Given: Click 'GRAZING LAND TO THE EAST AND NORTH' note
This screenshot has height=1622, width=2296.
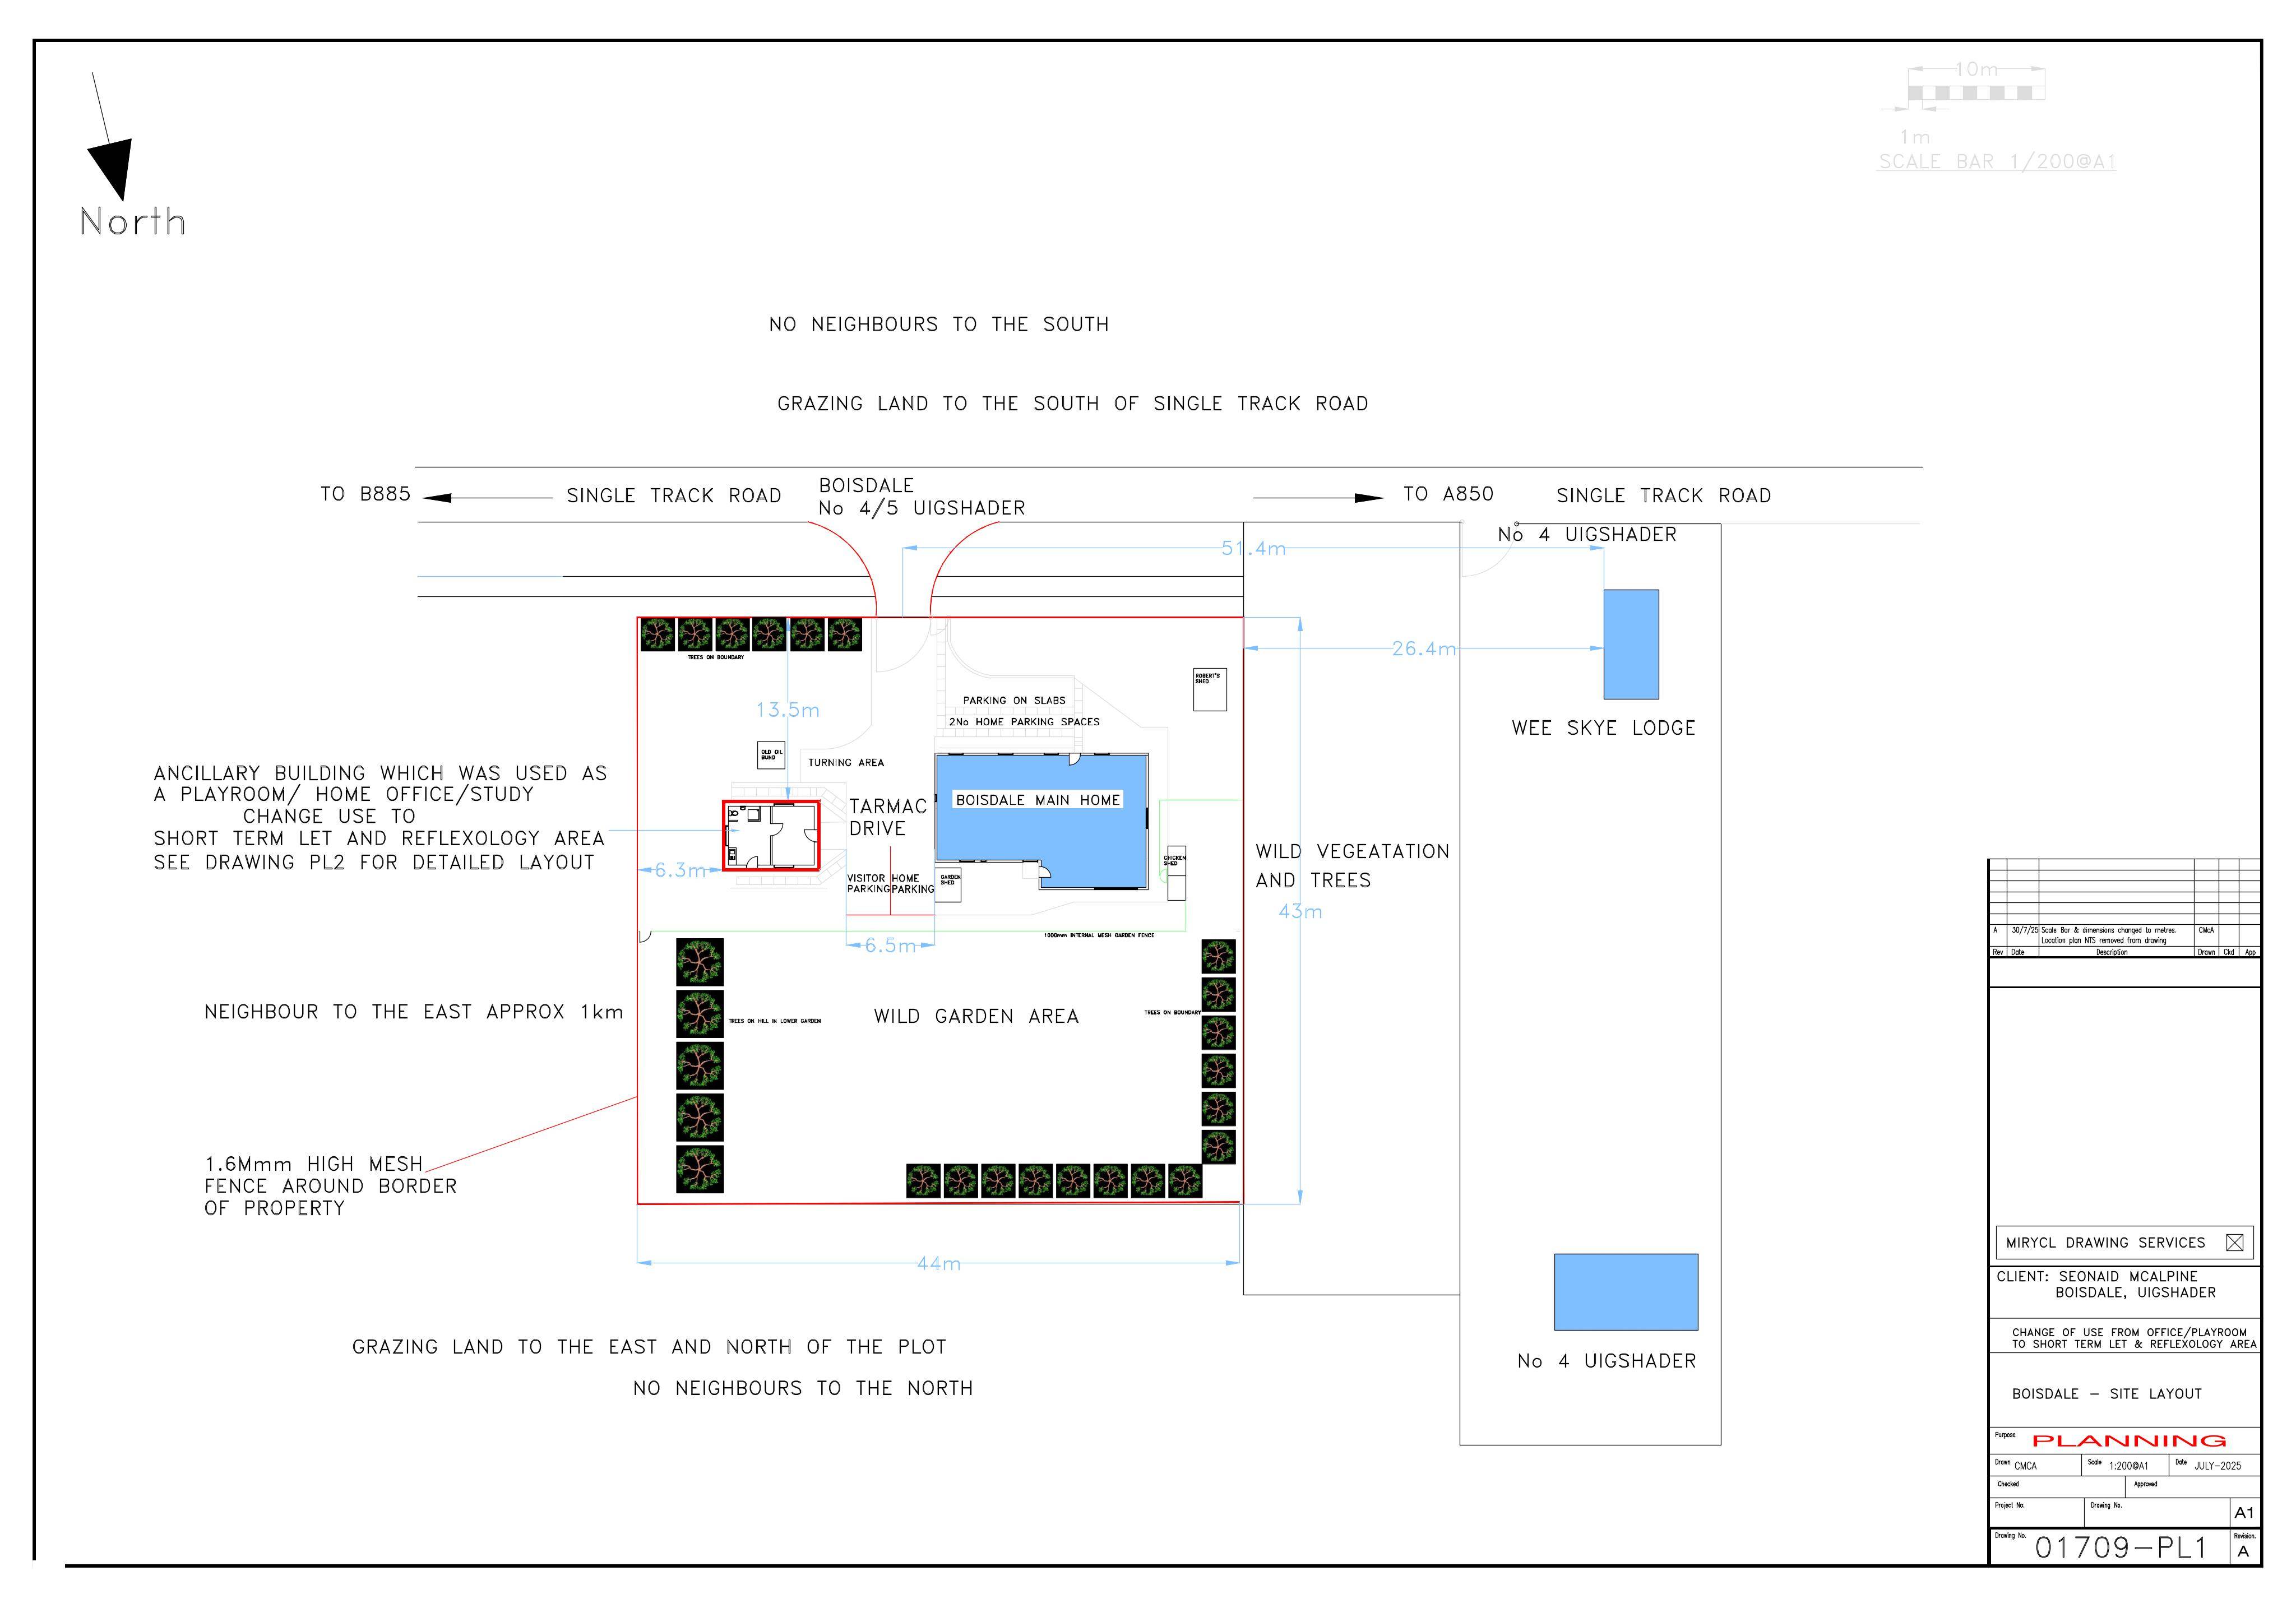Looking at the screenshot, I should tap(649, 1347).
